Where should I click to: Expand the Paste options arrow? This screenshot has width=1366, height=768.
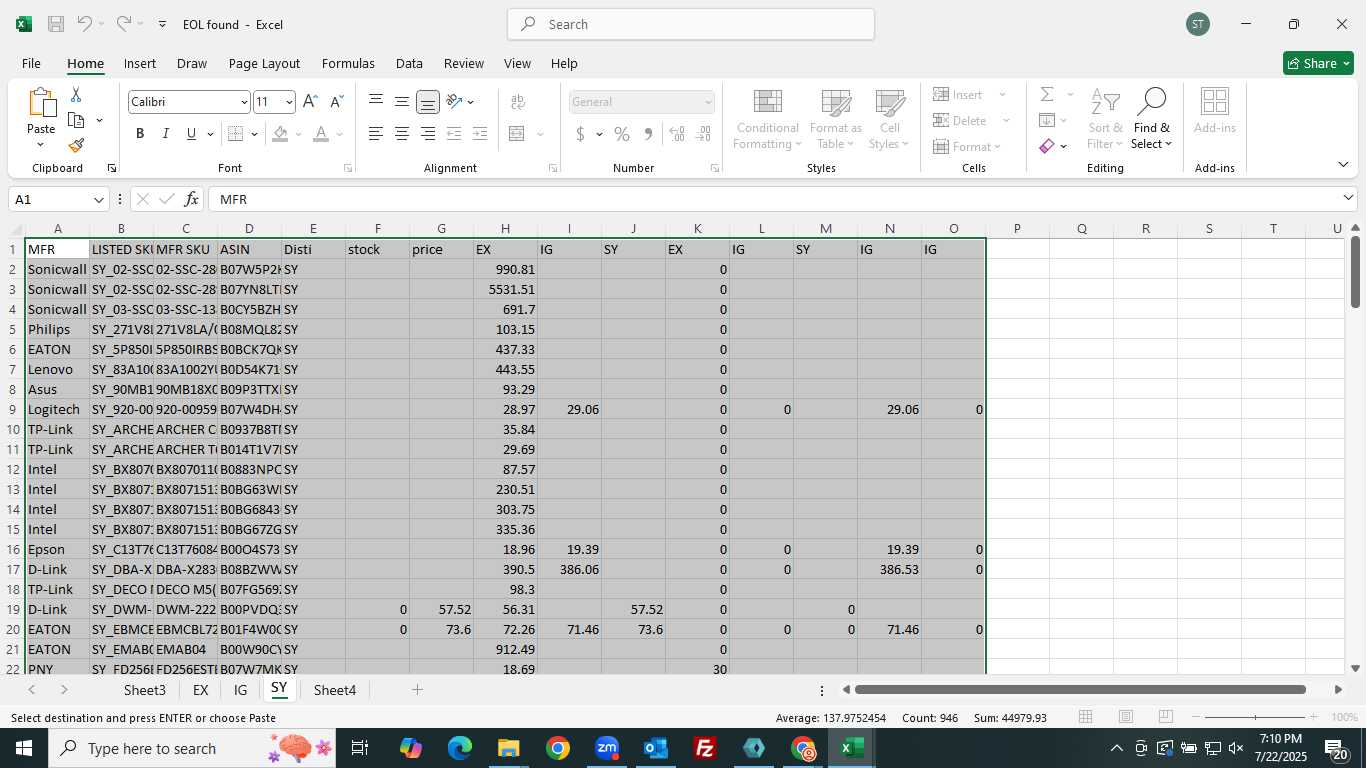(x=41, y=146)
